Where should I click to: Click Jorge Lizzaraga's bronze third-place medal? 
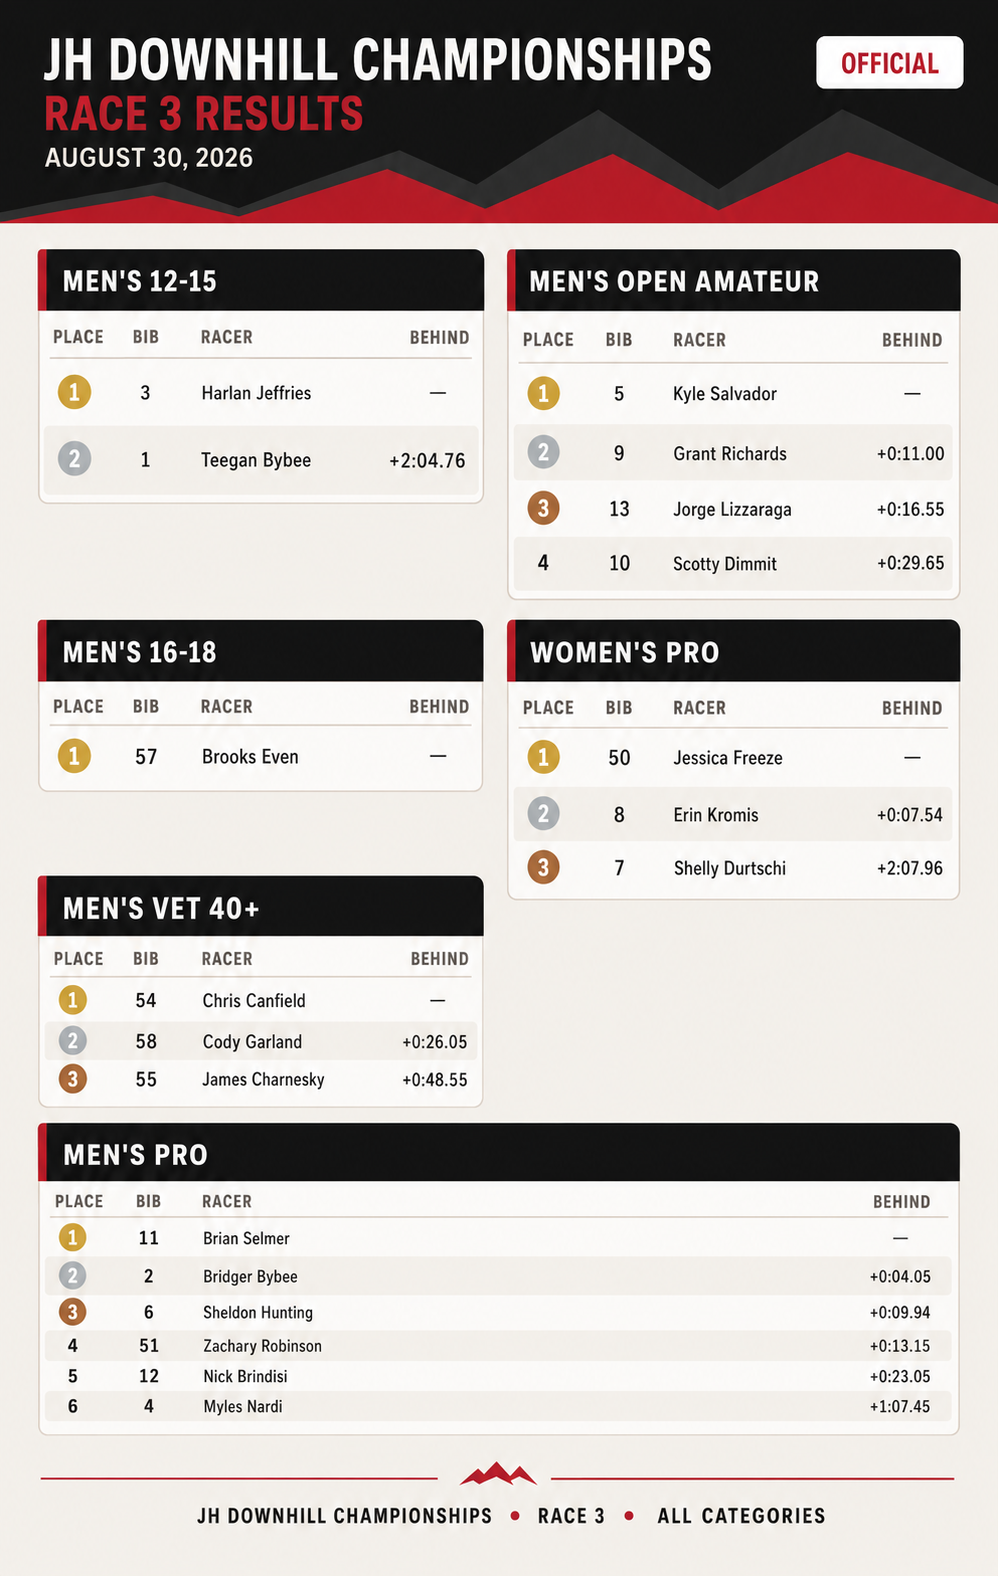(x=543, y=508)
